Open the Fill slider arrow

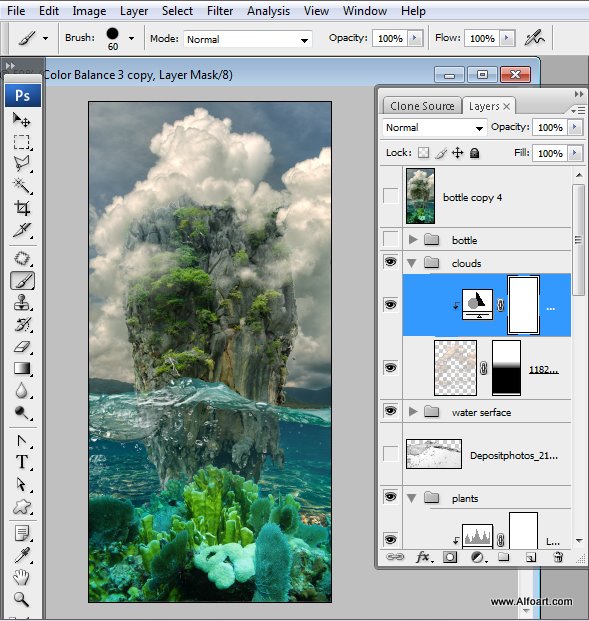pos(575,153)
